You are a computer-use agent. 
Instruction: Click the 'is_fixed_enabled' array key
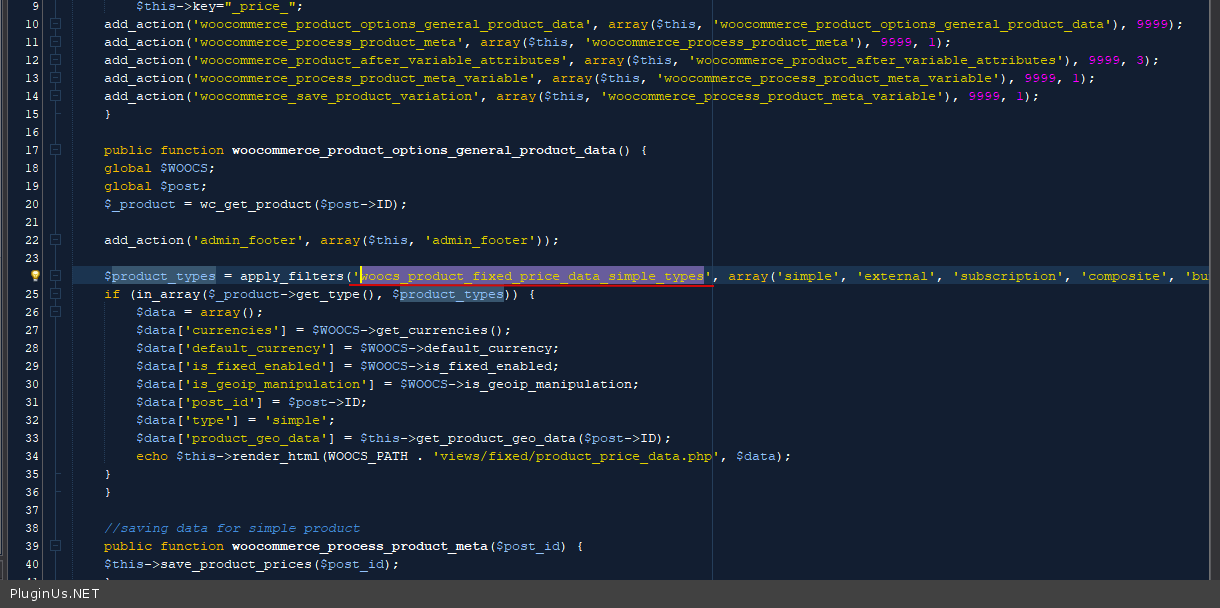(x=256, y=366)
